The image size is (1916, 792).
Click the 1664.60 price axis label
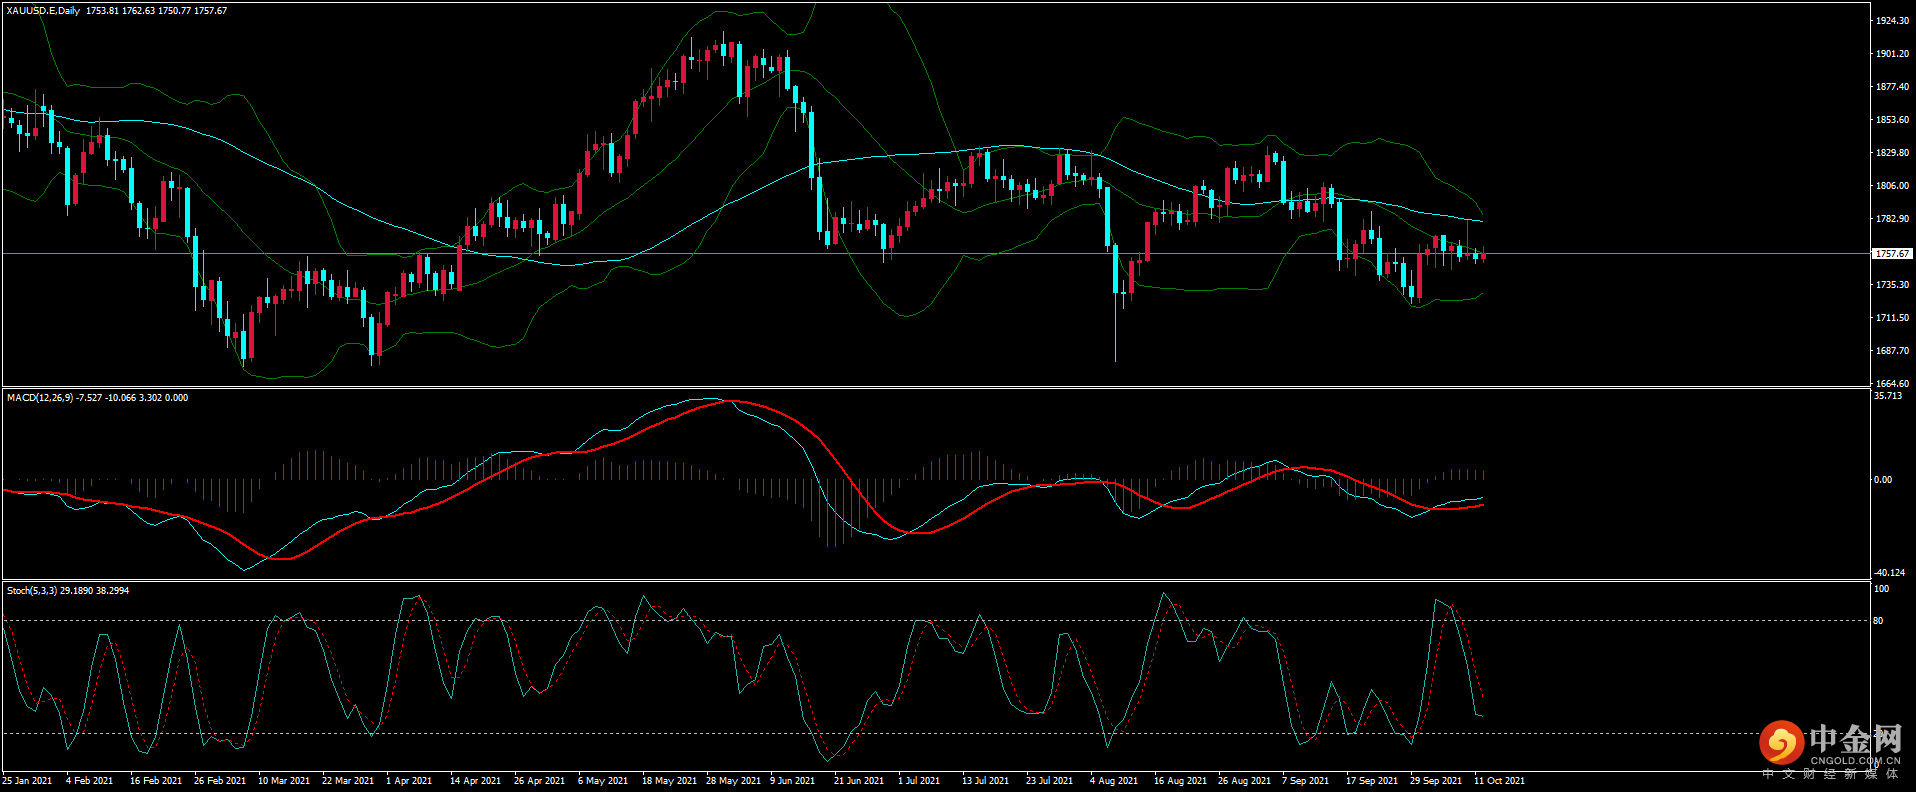(x=1892, y=384)
